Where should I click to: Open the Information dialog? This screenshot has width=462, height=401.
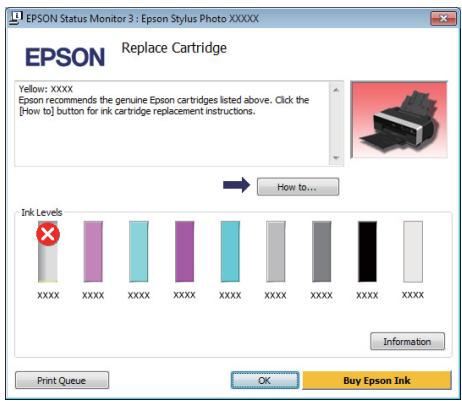click(407, 341)
